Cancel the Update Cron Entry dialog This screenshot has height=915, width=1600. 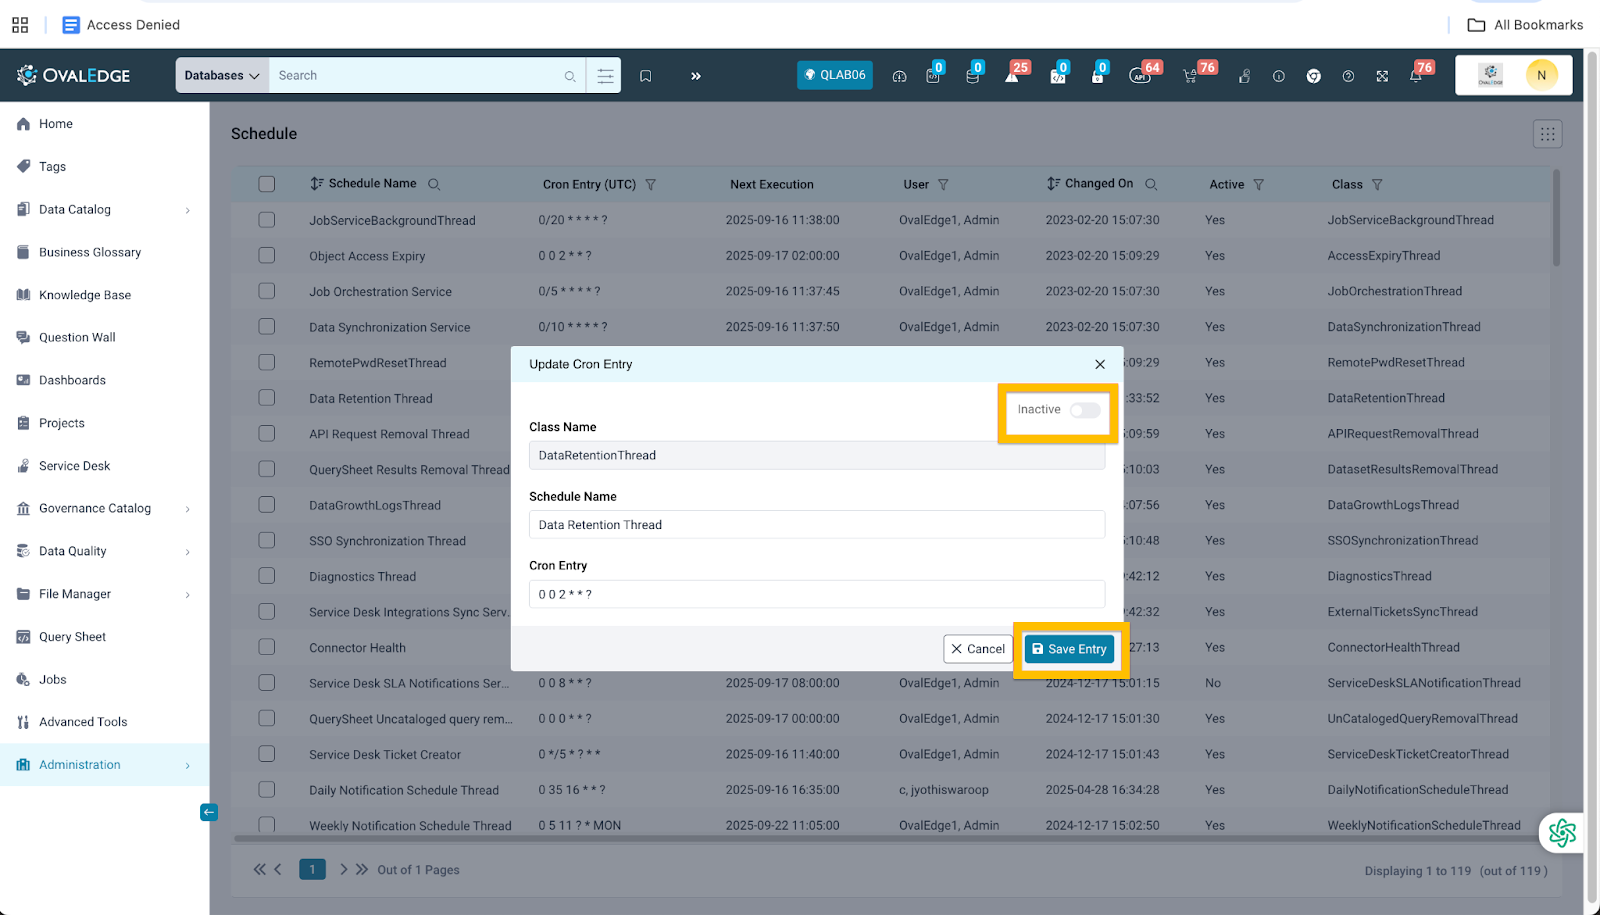click(977, 649)
